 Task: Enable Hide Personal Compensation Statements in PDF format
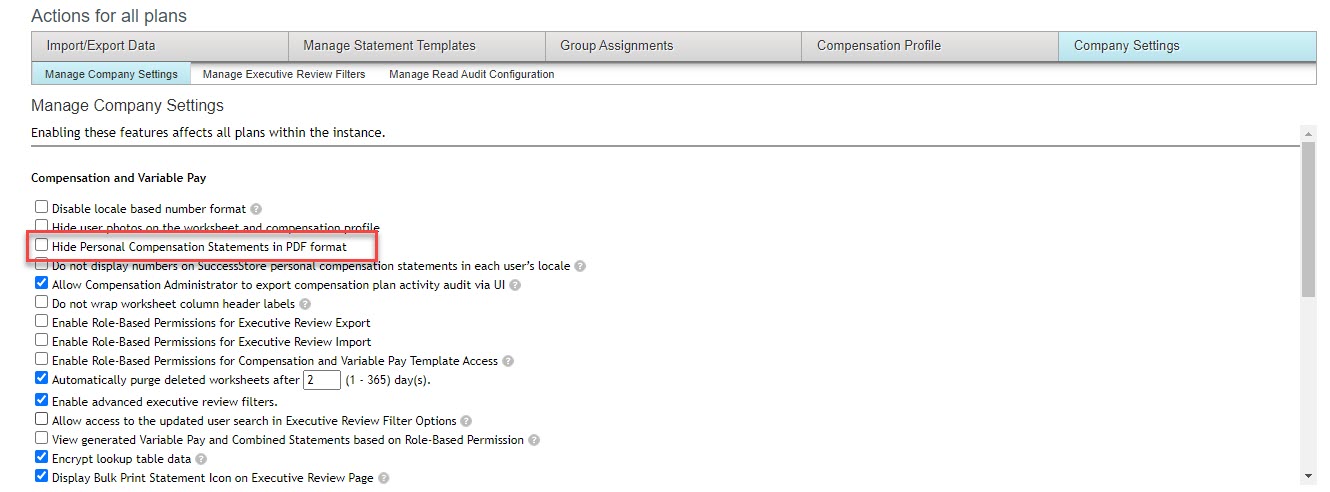(x=42, y=245)
